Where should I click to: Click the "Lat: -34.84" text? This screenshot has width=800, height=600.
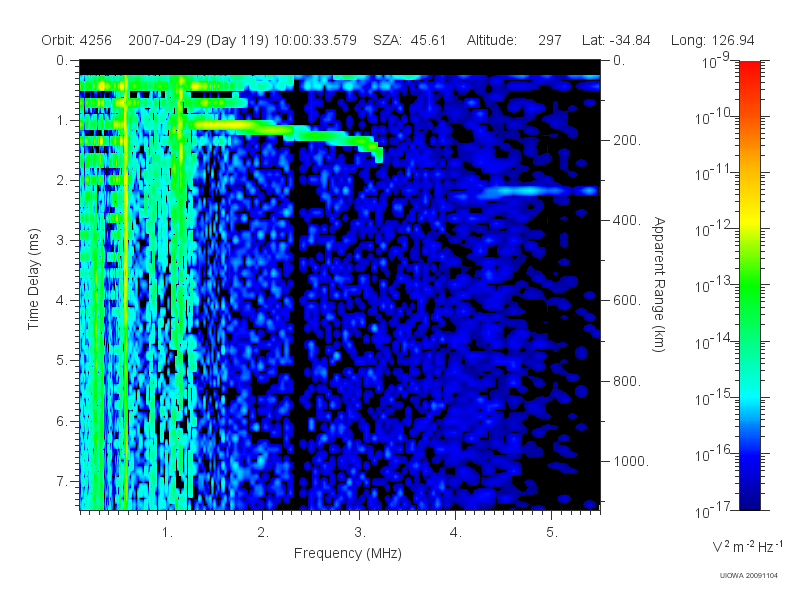616,40
